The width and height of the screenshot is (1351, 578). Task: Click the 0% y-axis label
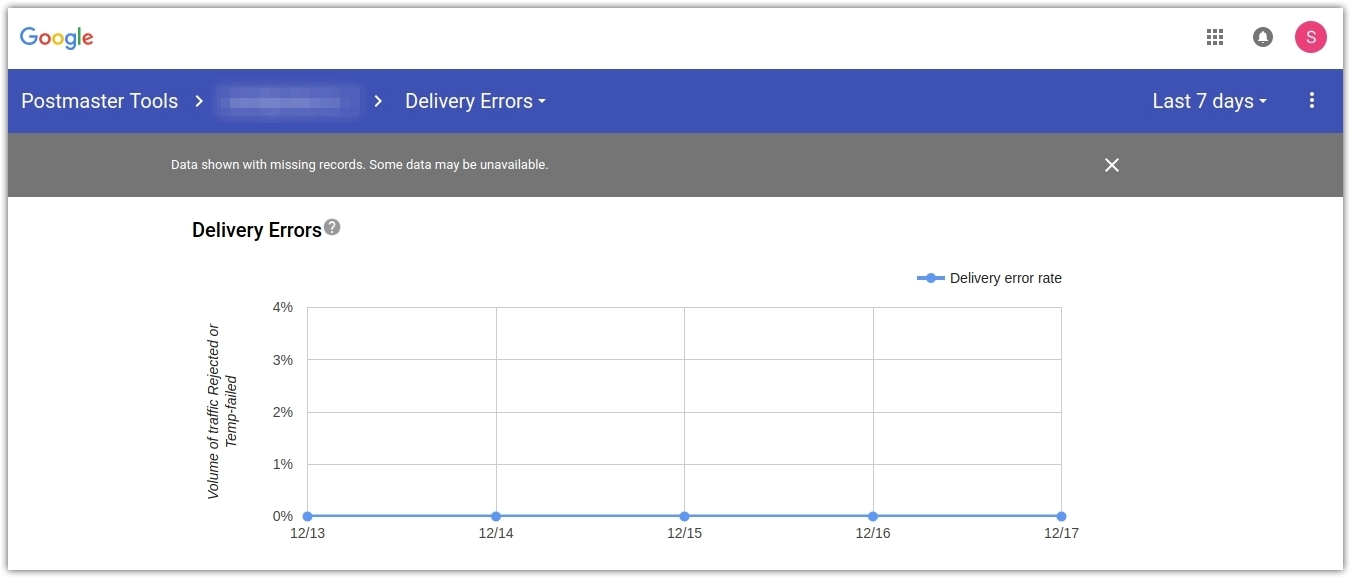pos(283,516)
